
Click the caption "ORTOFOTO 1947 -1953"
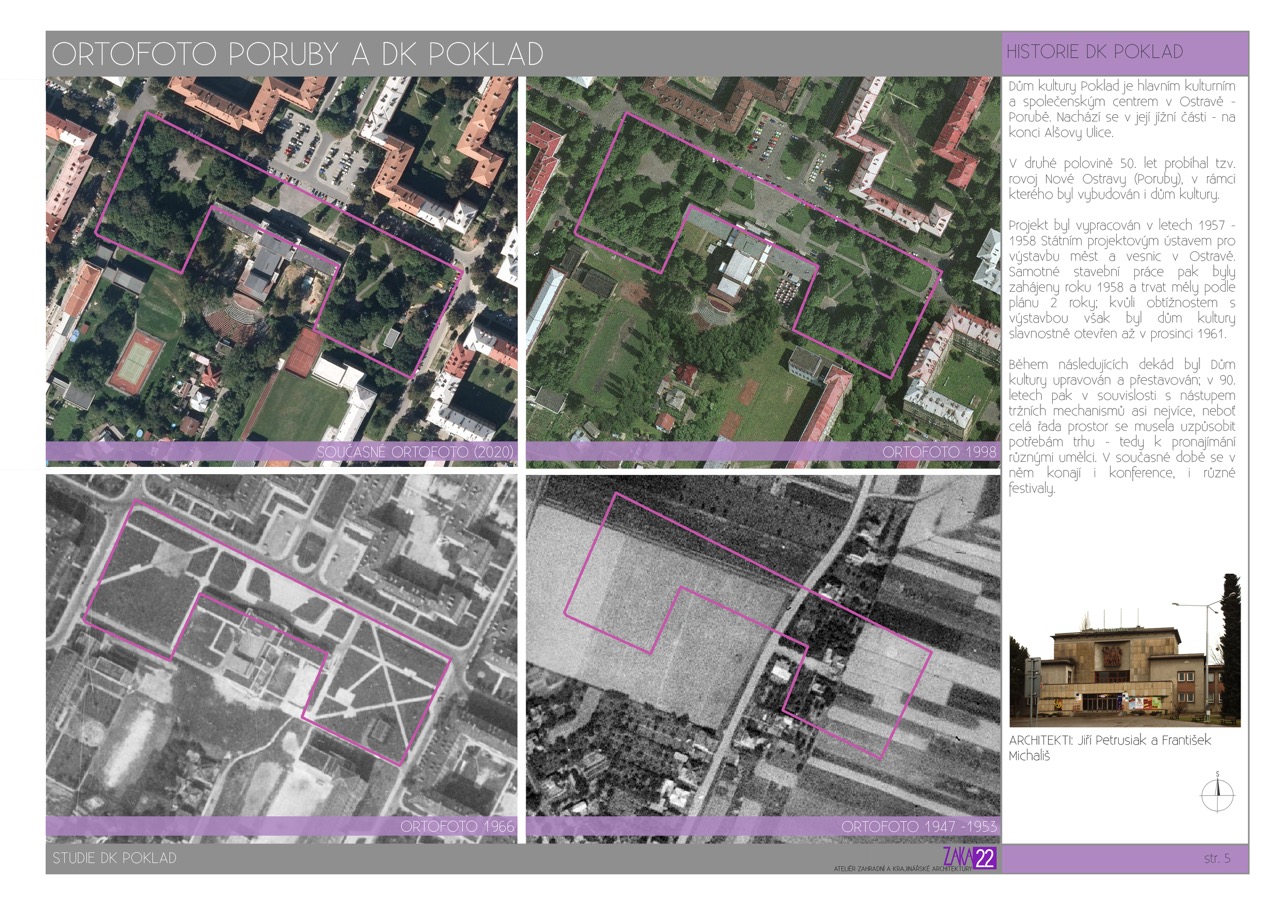coord(918,827)
